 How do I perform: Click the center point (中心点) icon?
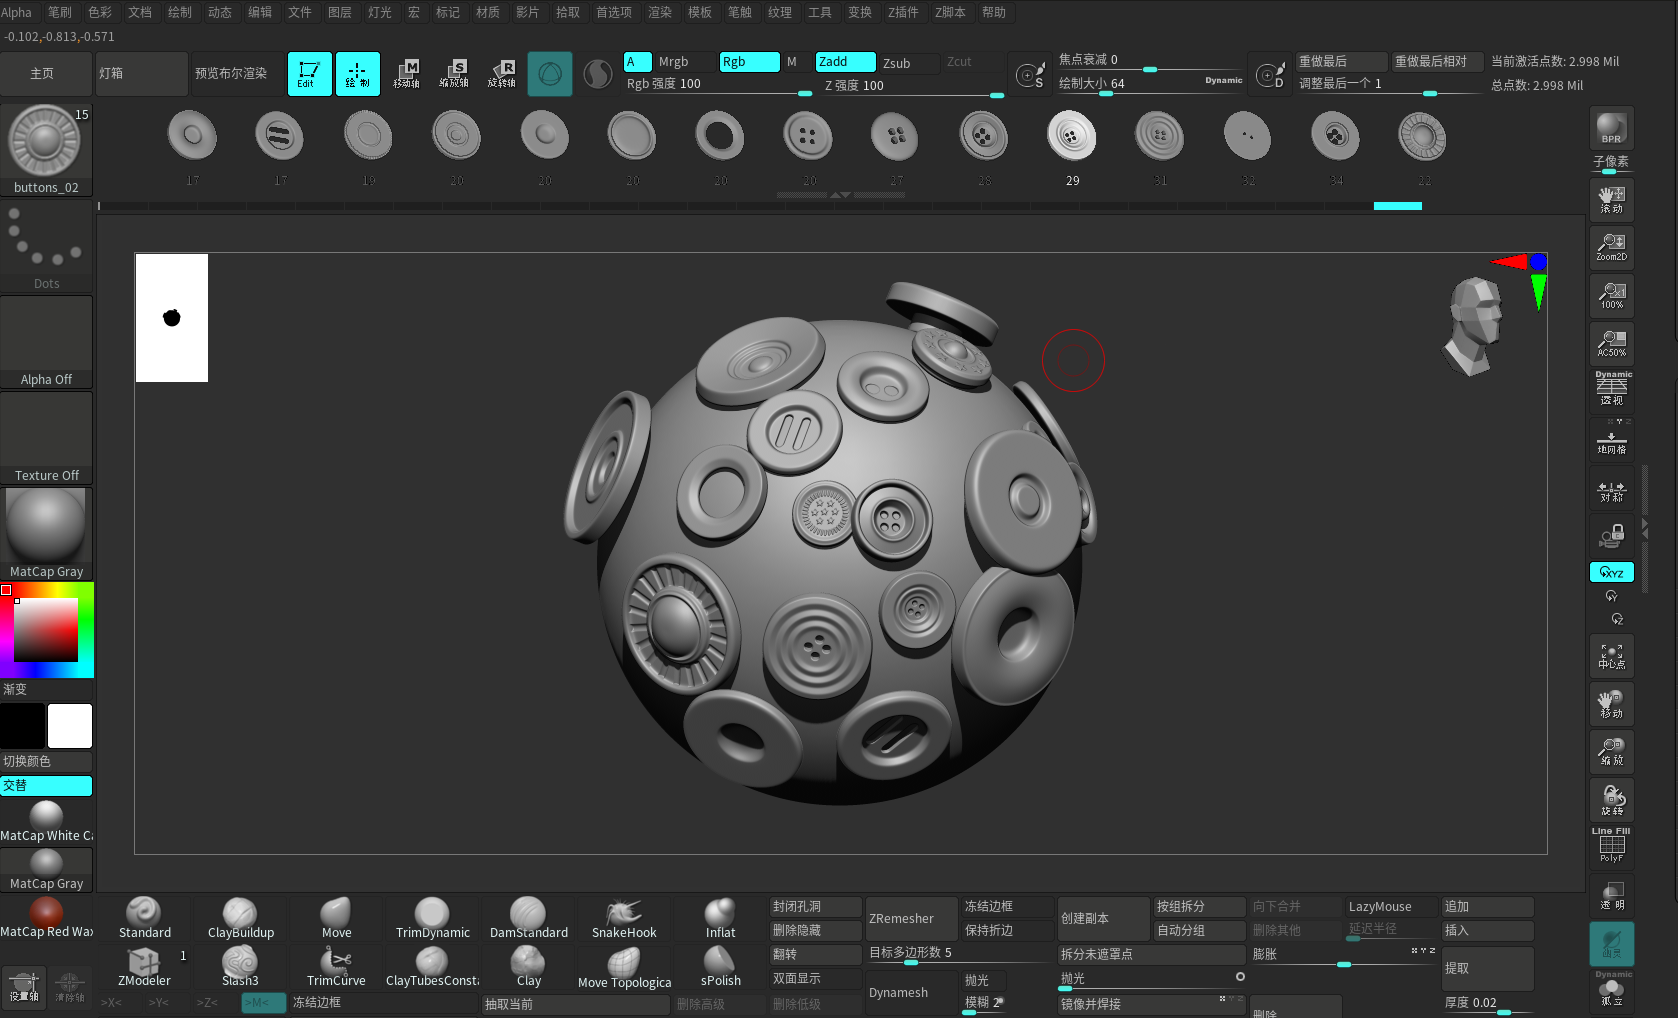pos(1611,656)
